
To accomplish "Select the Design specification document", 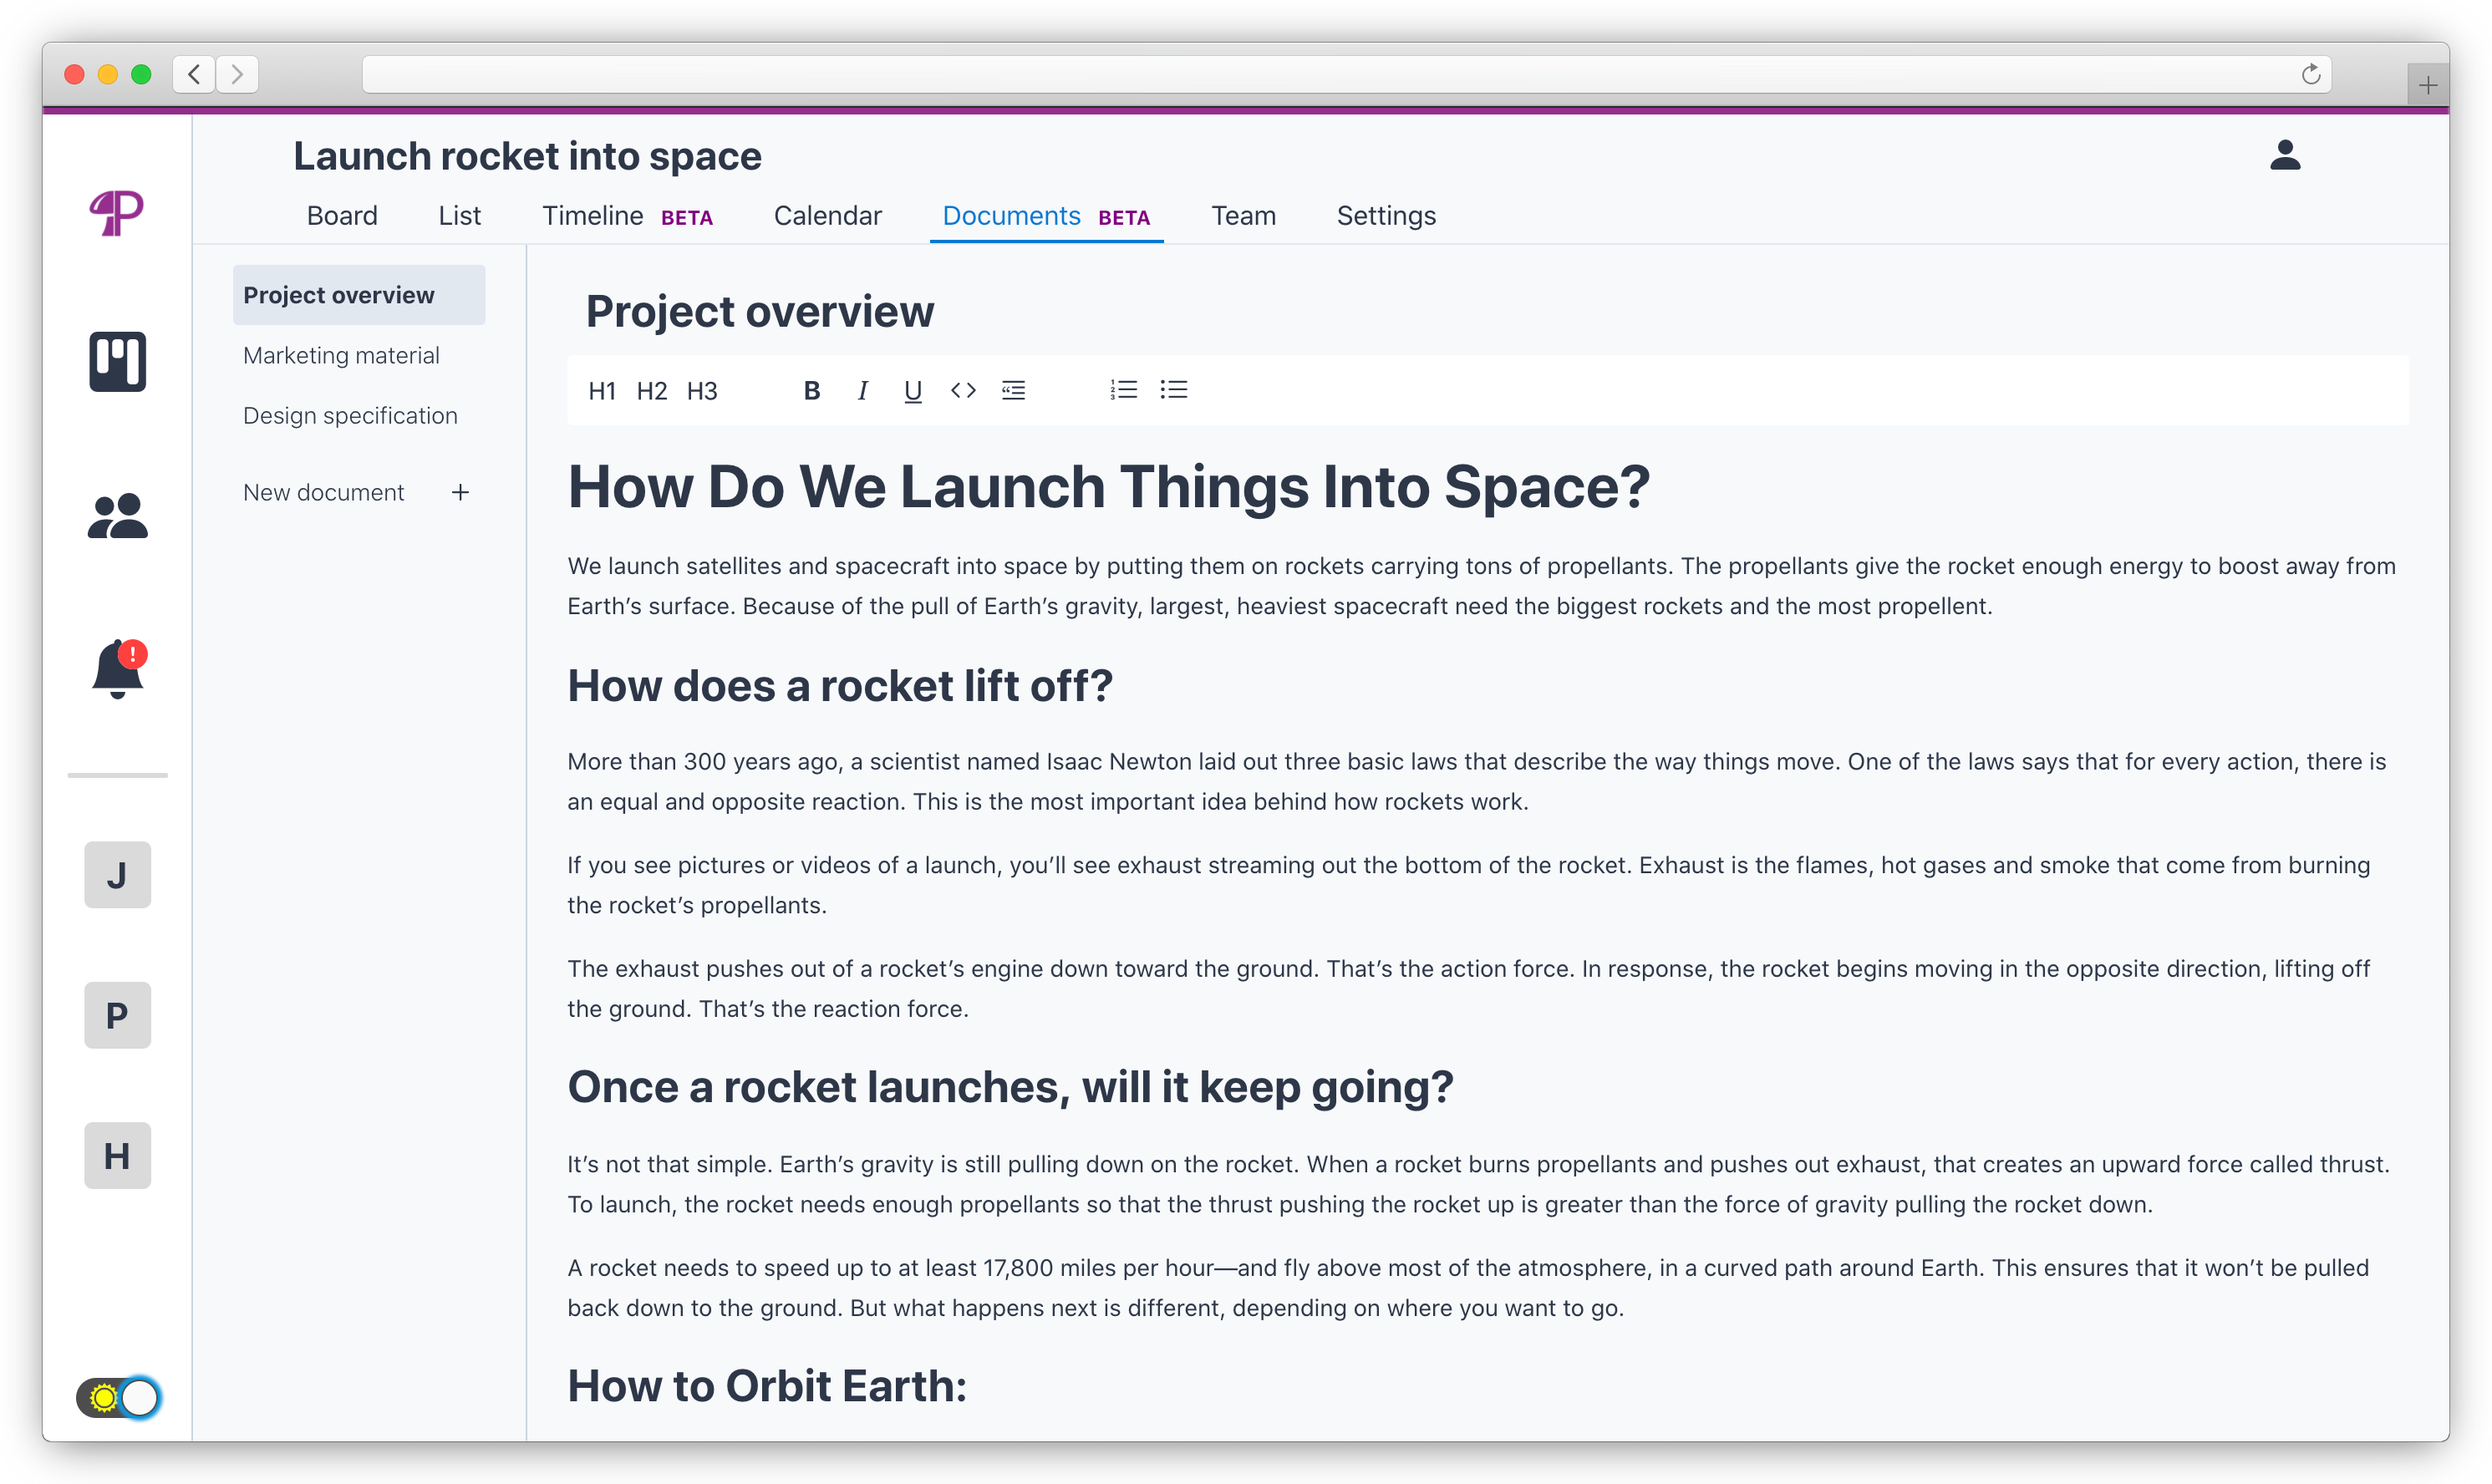I will pos(350,415).
